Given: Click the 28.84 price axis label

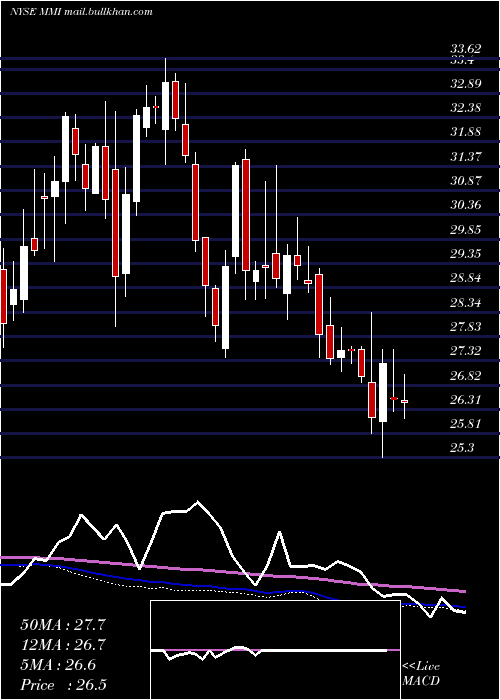Looking at the screenshot, I should point(467,278).
